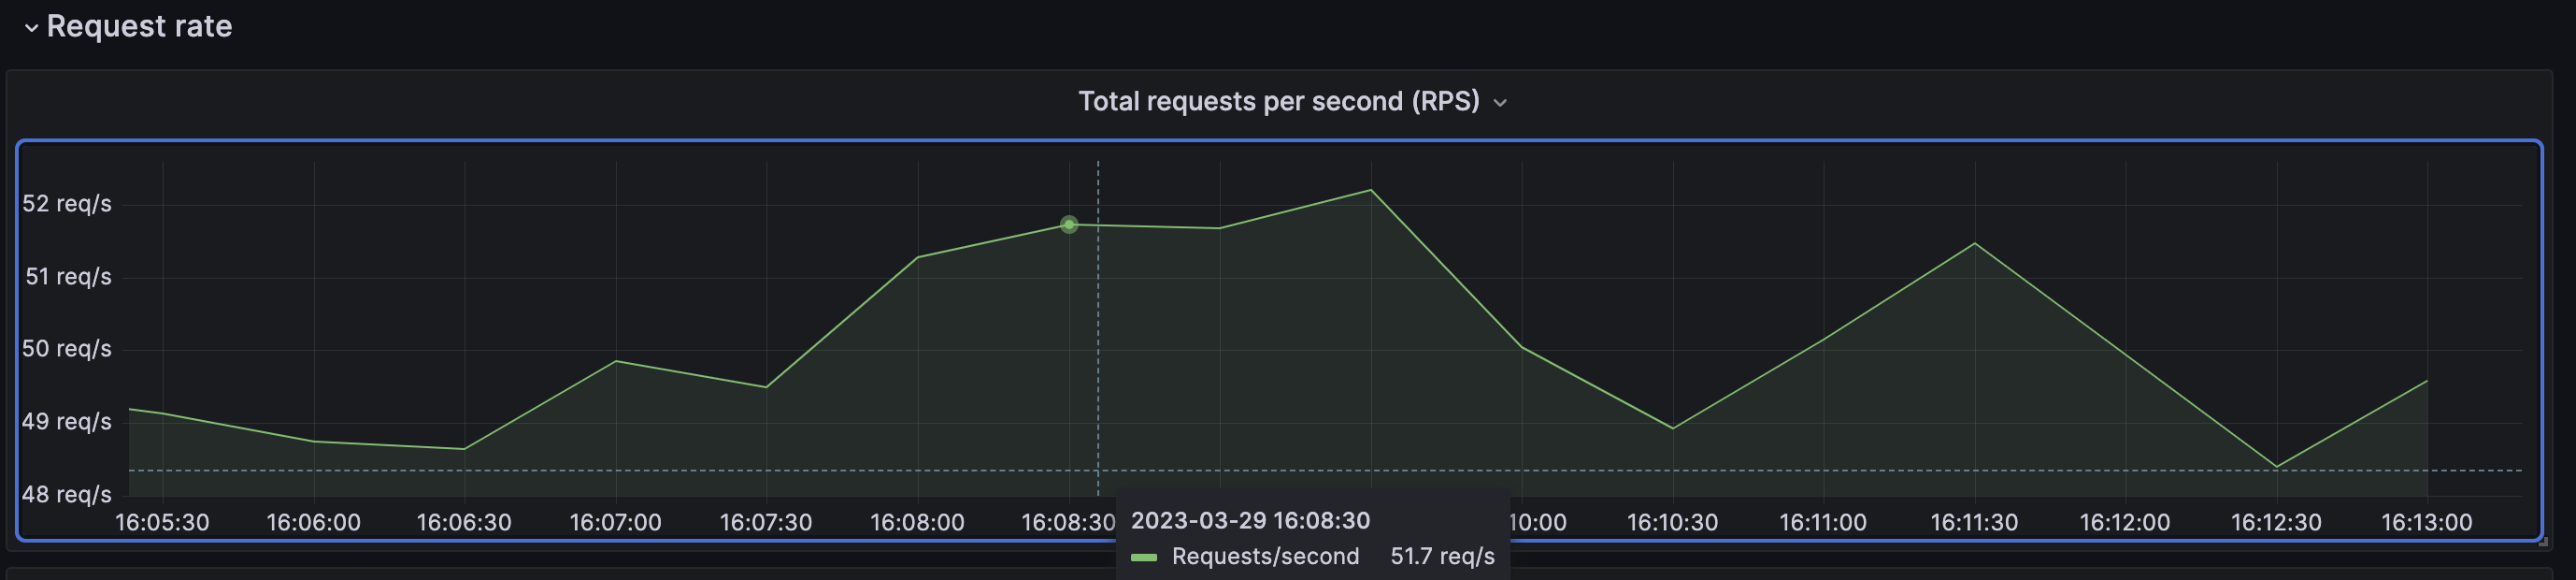Click the graph peak at 16:09:30
The image size is (2576, 580).
[1371, 190]
